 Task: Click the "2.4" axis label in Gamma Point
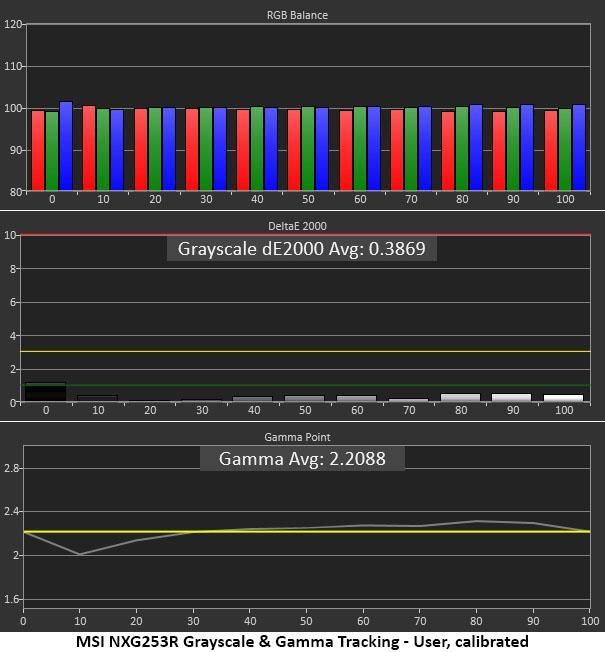pyautogui.click(x=11, y=511)
